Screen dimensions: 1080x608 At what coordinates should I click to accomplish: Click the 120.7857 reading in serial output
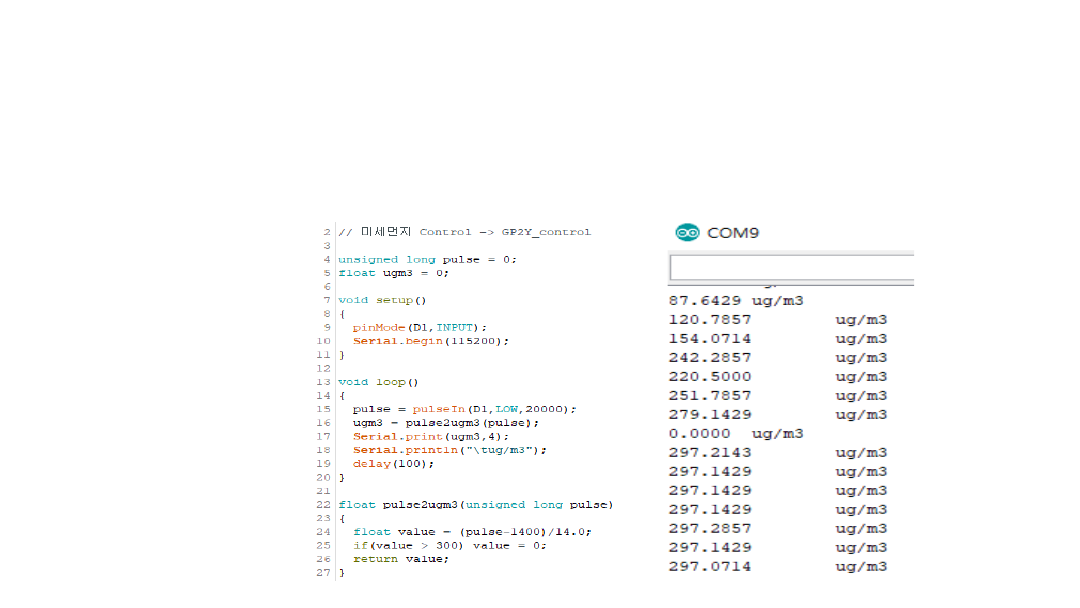point(709,320)
